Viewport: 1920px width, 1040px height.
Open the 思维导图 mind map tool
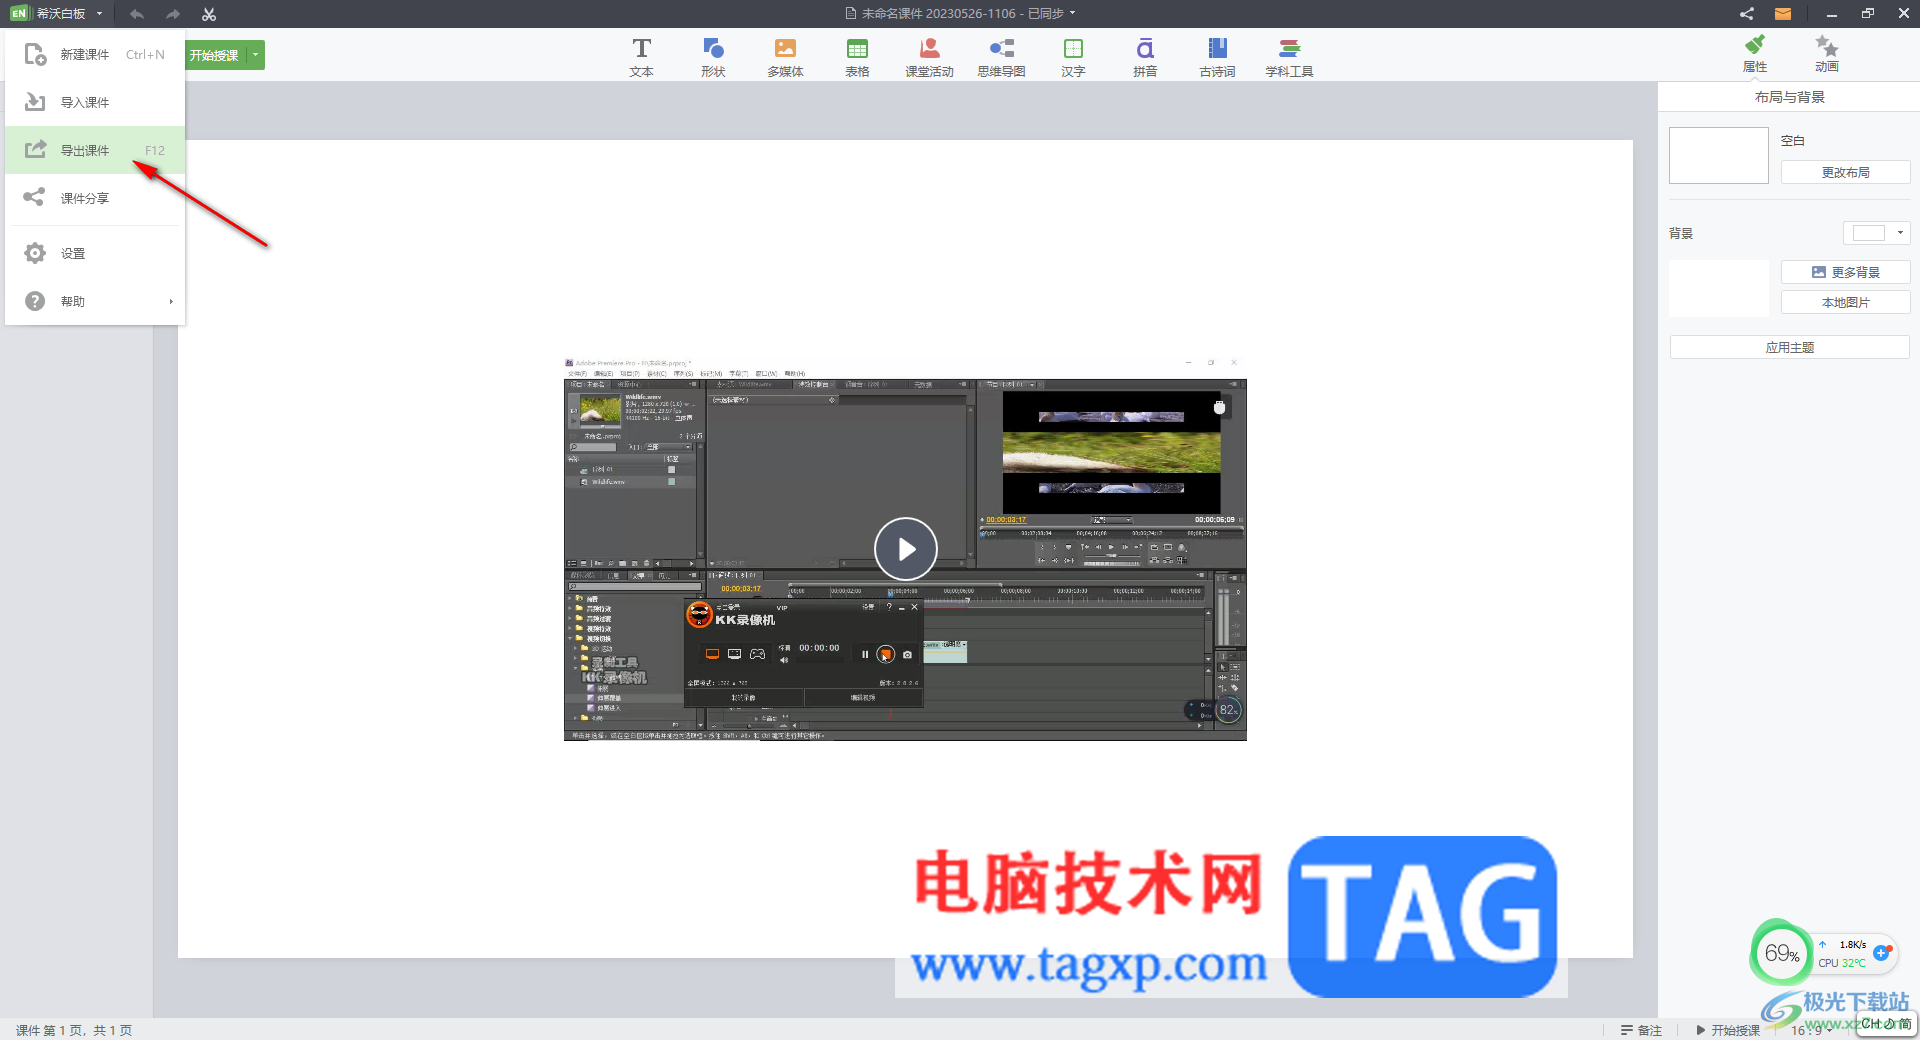1001,57
